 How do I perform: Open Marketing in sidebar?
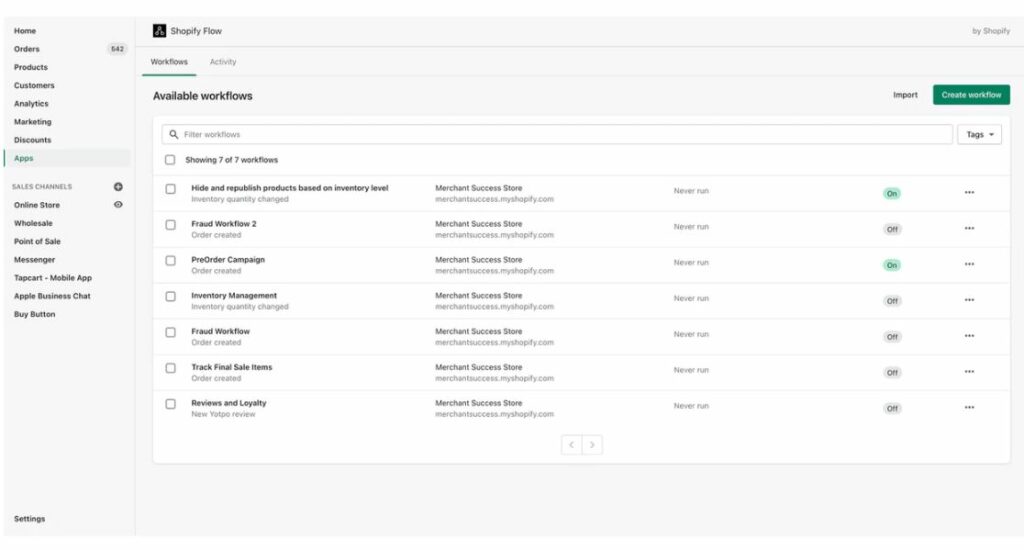pyautogui.click(x=33, y=122)
